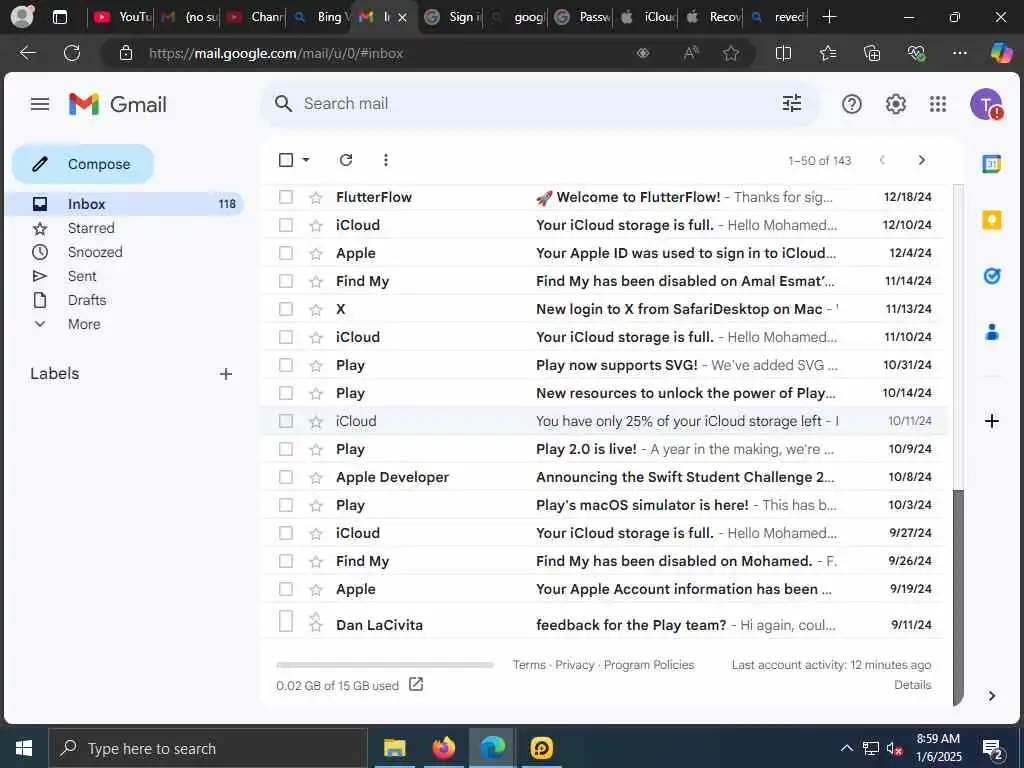Screen dimensions: 1024x768
Task: Add page to favorites star icon
Action: click(x=731, y=54)
